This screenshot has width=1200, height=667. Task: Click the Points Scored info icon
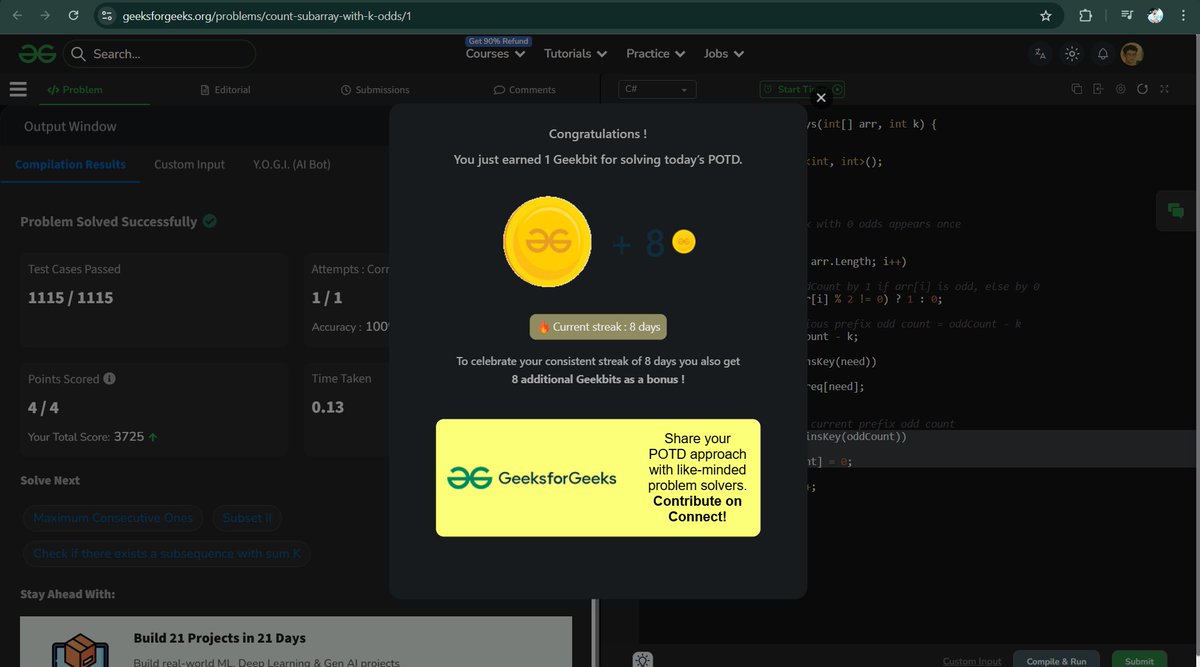tap(109, 379)
